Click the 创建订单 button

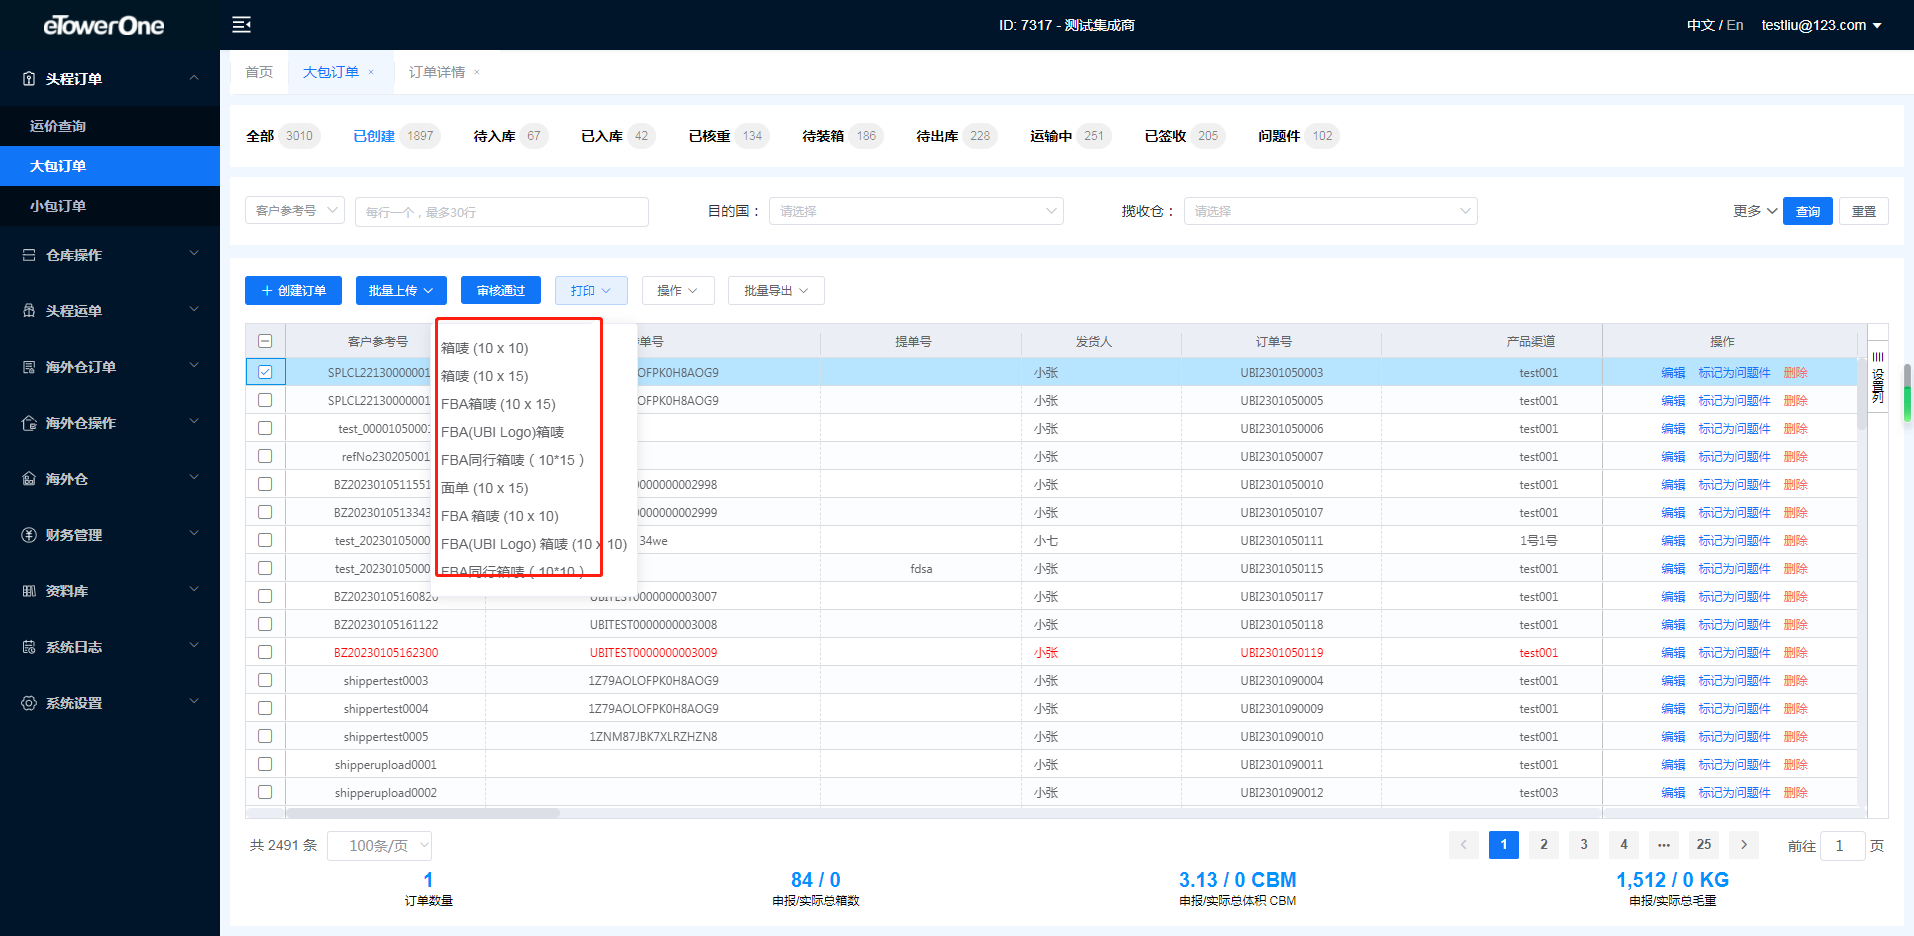pyautogui.click(x=293, y=290)
